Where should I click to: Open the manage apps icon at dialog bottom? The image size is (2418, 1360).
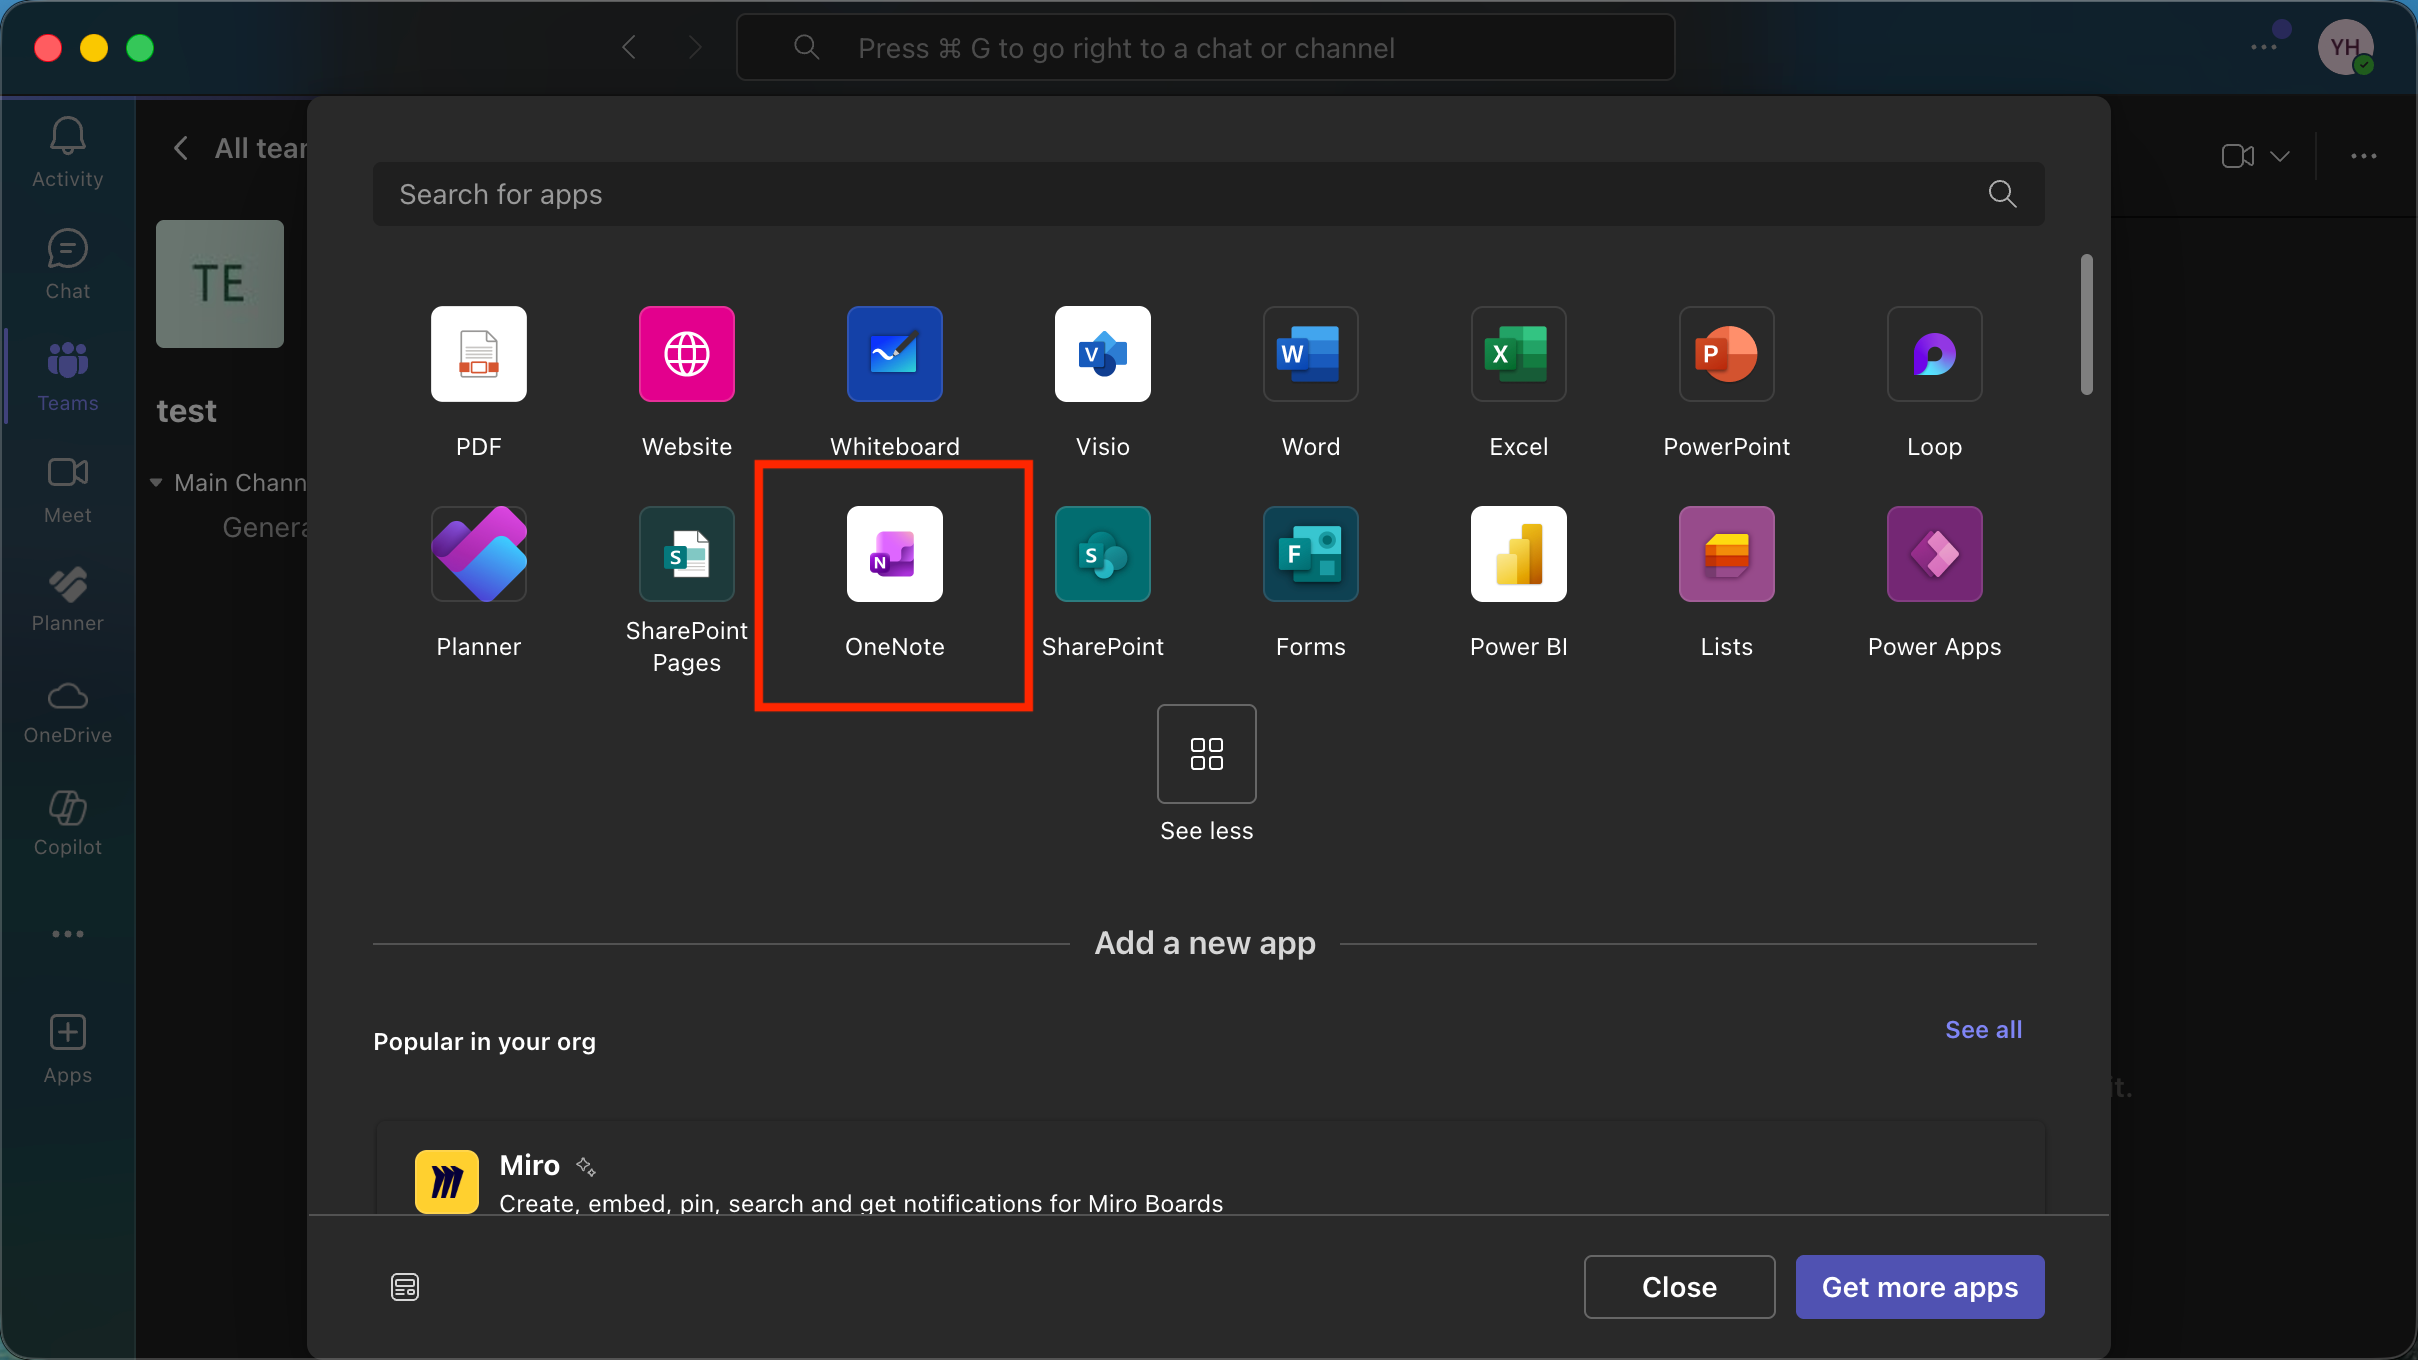[405, 1287]
